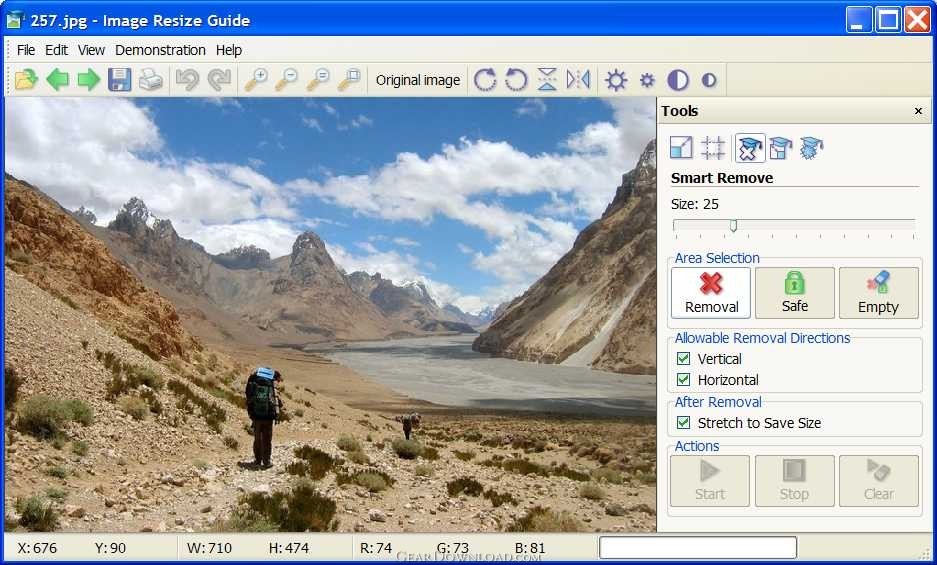Click the status bar progress field

click(x=698, y=547)
